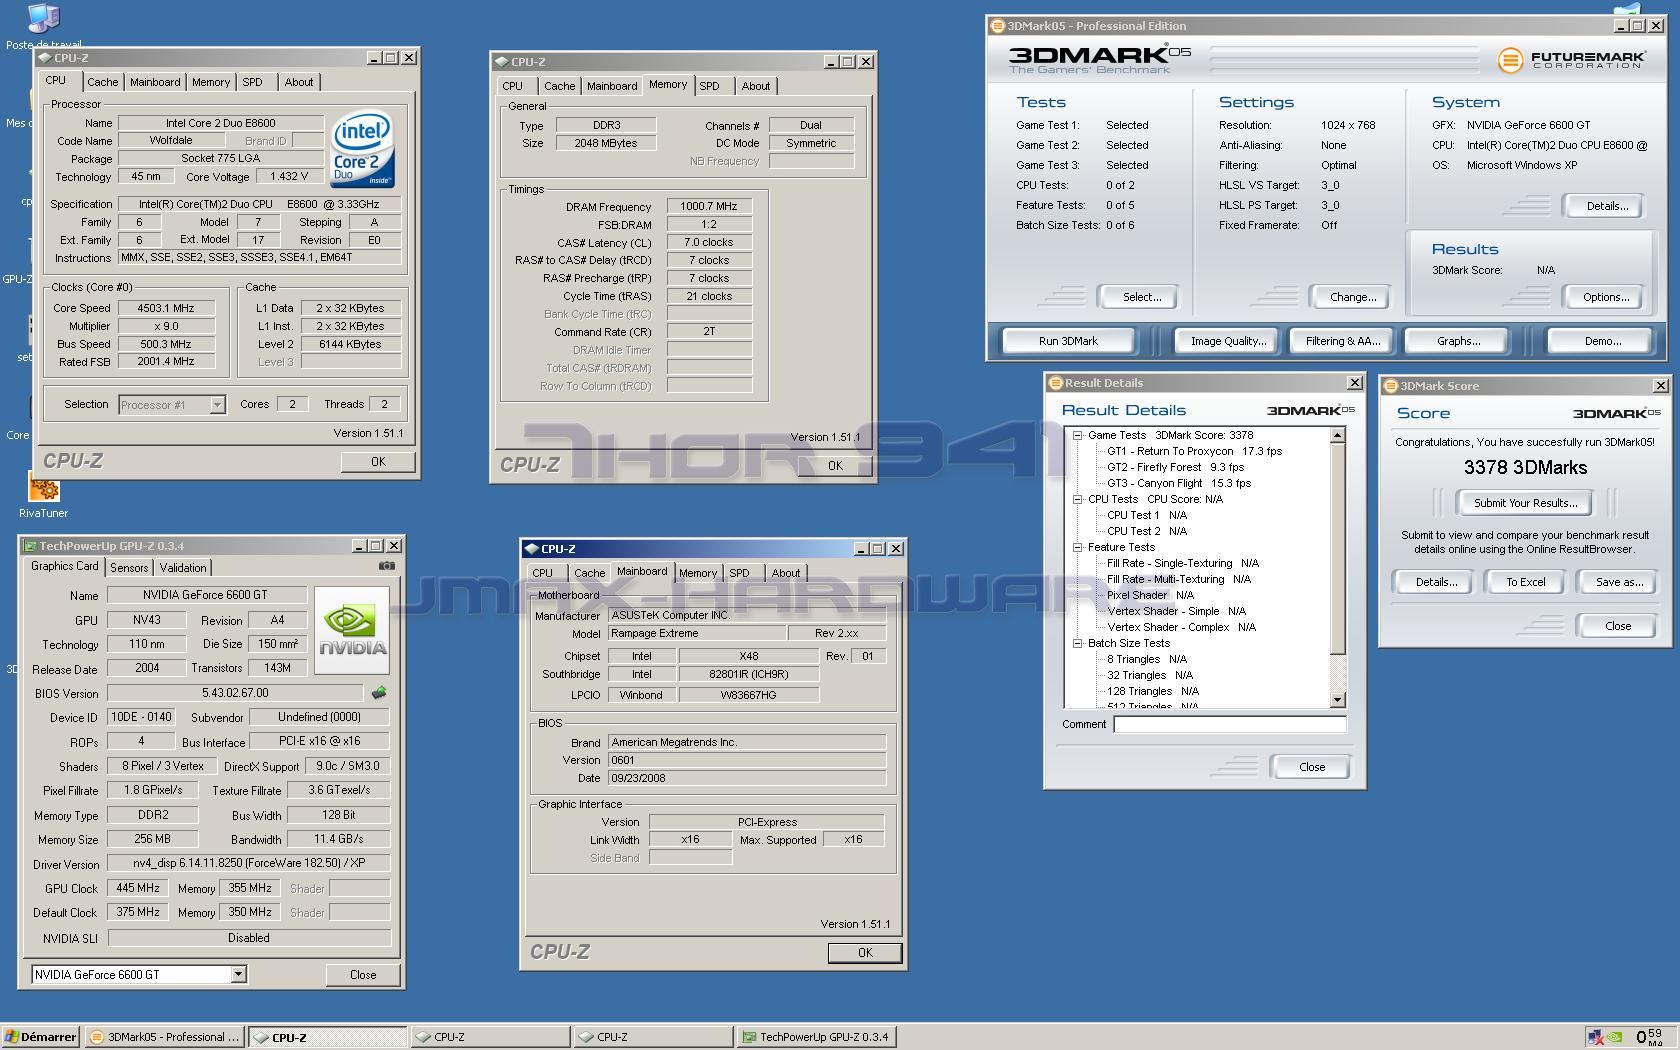
Task: Open the Processor selection dropdown in CPU-Z
Action: point(217,405)
